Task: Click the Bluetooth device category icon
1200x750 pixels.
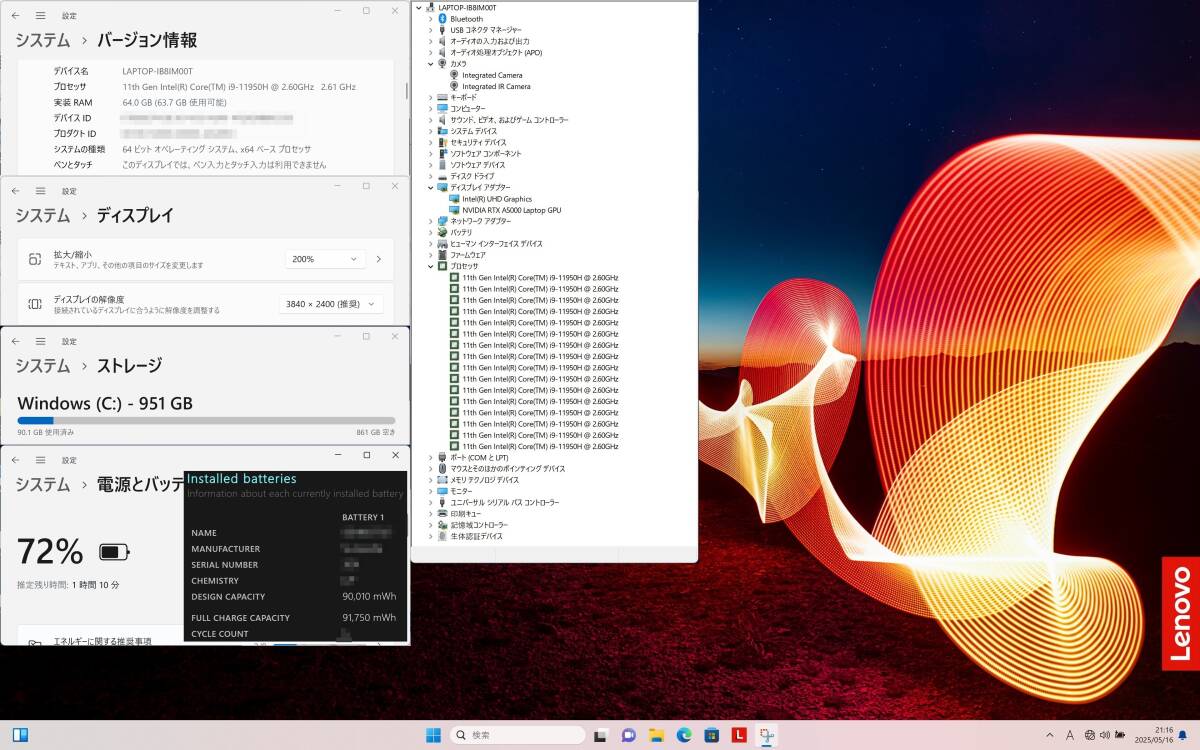Action: tap(442, 19)
